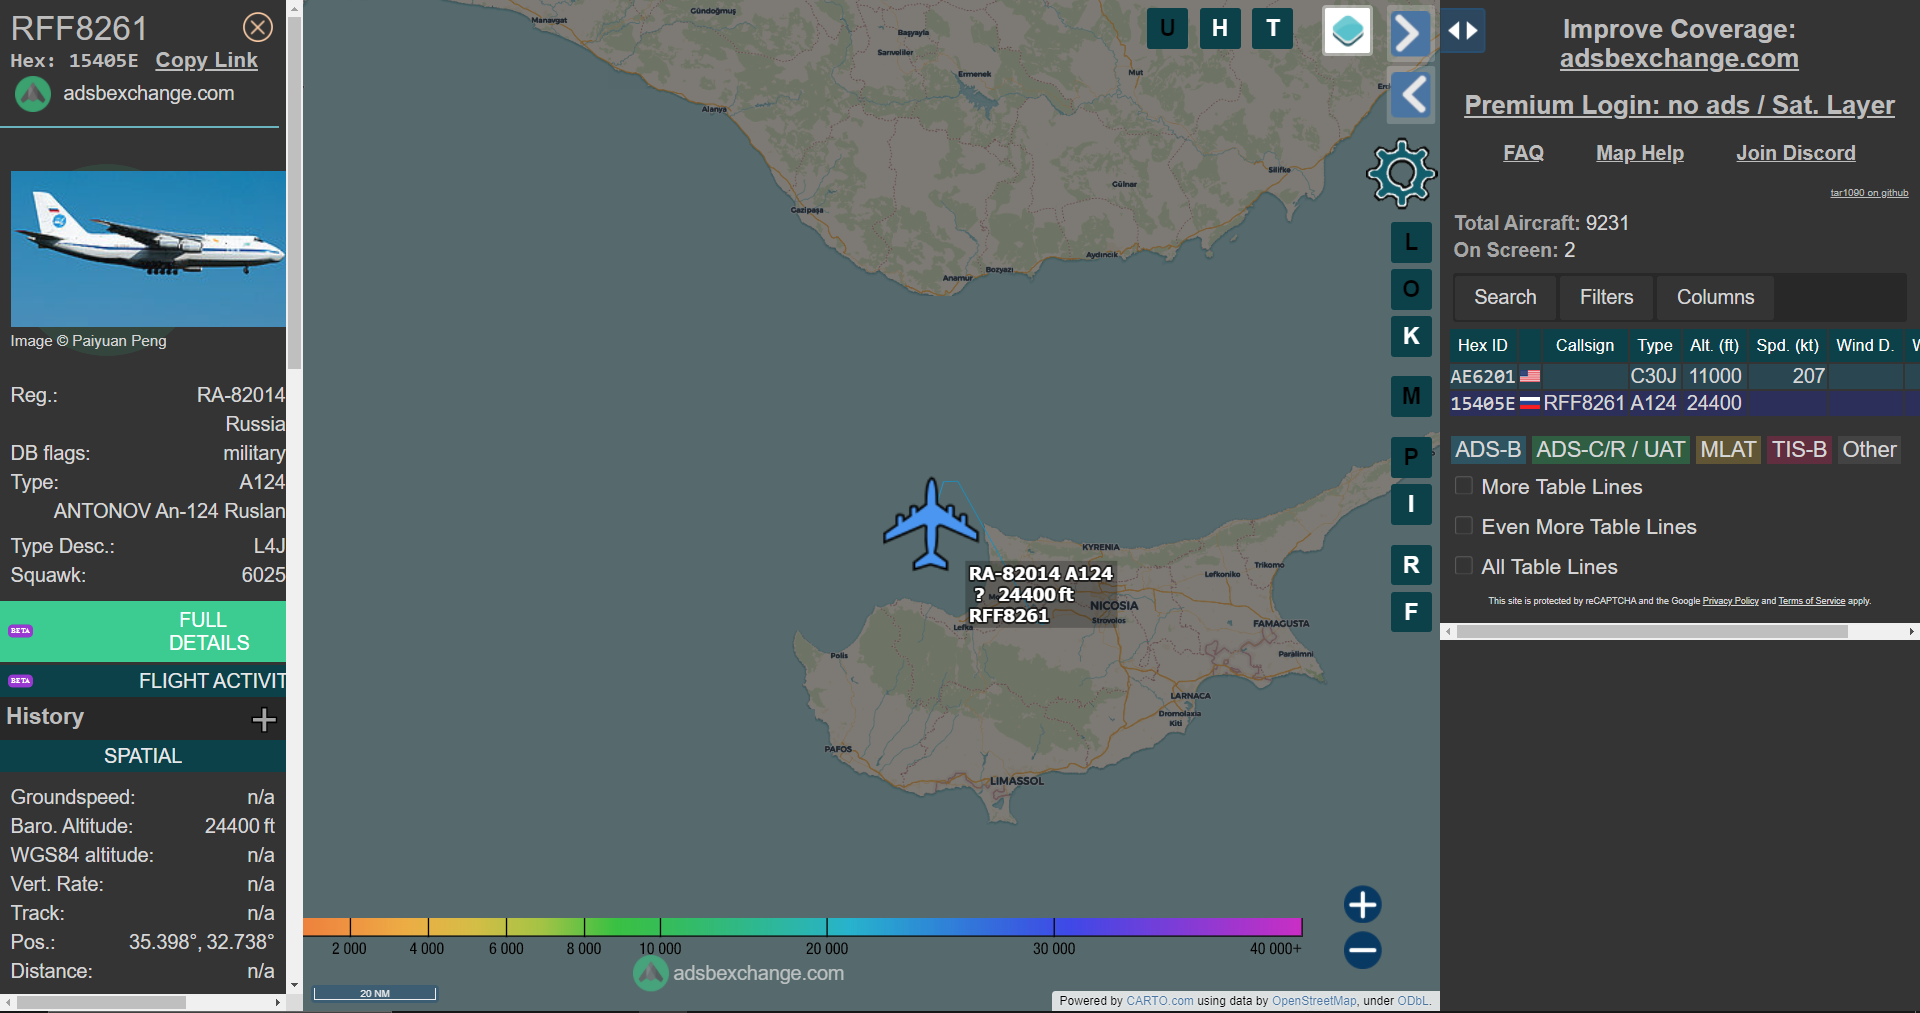This screenshot has height=1013, width=1920.
Task: Click the altitude color legend bar
Action: pyautogui.click(x=802, y=926)
